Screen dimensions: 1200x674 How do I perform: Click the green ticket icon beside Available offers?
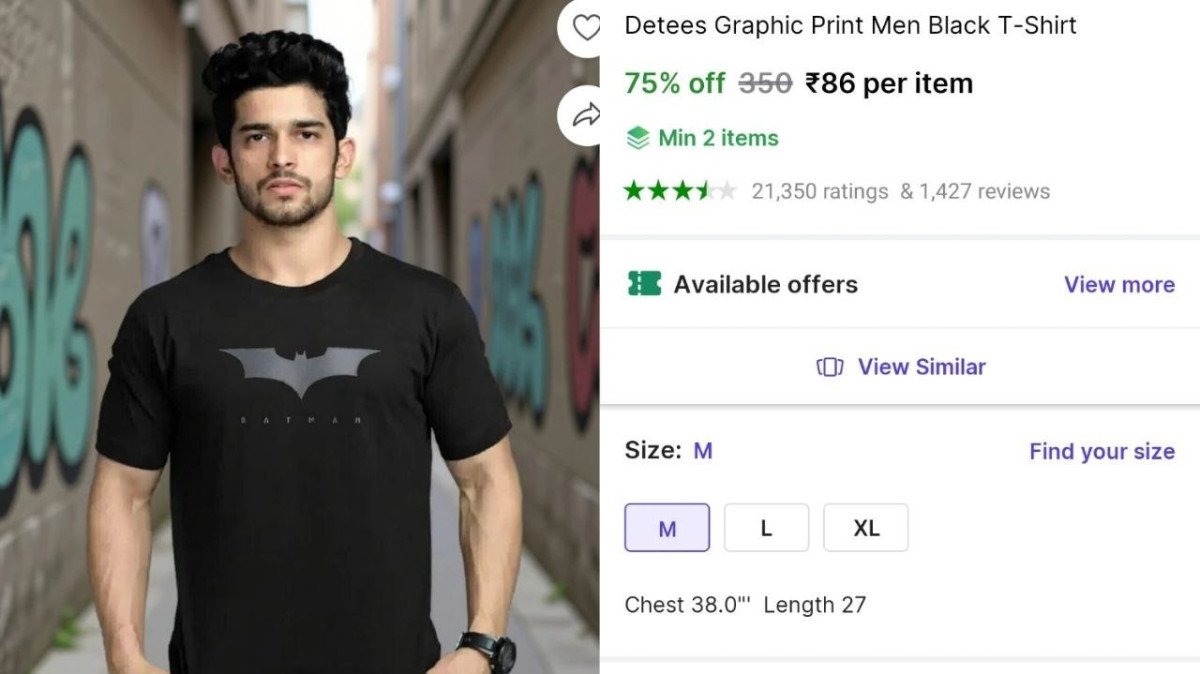coord(645,284)
